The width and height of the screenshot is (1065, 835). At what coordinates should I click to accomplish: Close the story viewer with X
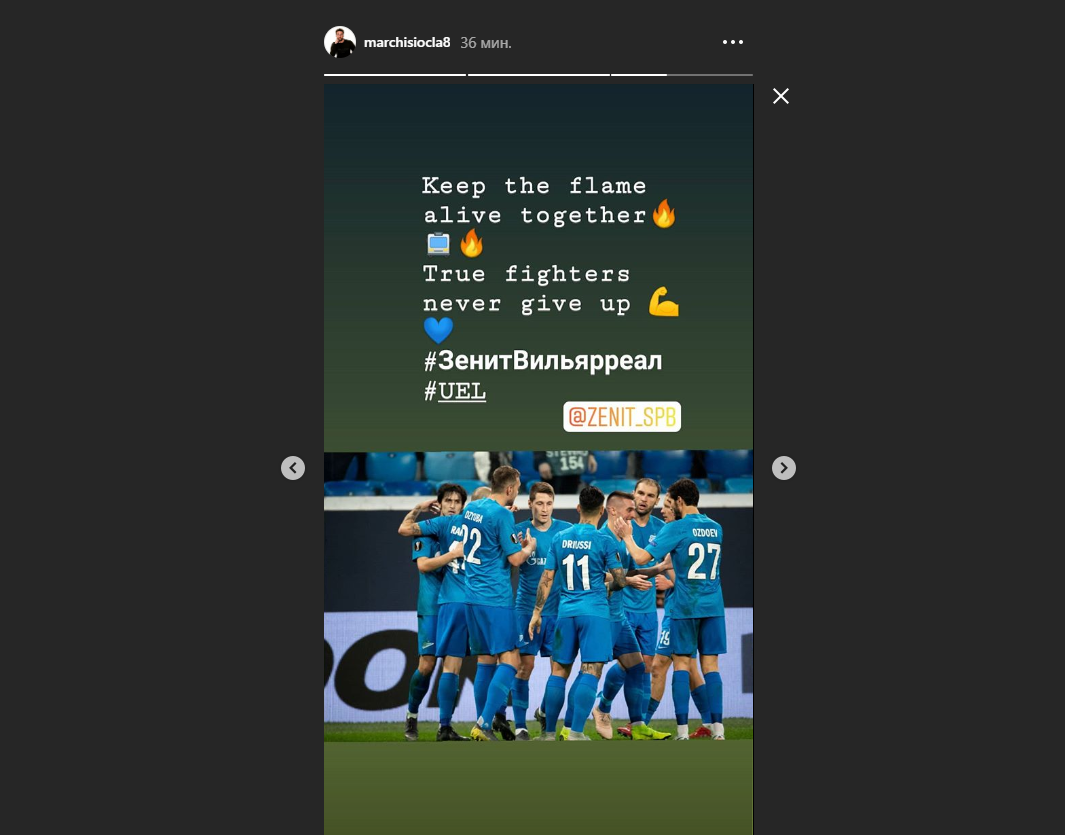(781, 96)
